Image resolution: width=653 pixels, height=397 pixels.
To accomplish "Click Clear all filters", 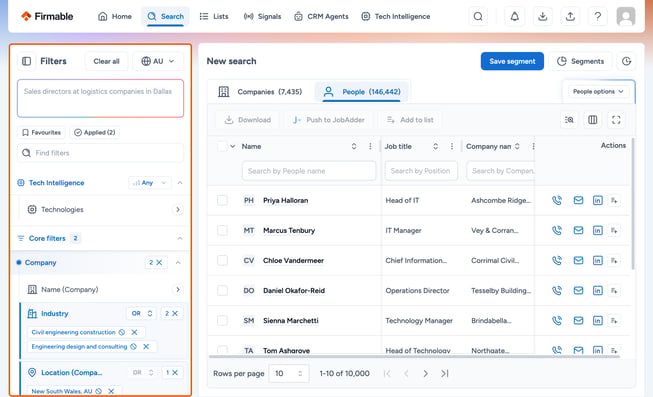I will pos(106,61).
